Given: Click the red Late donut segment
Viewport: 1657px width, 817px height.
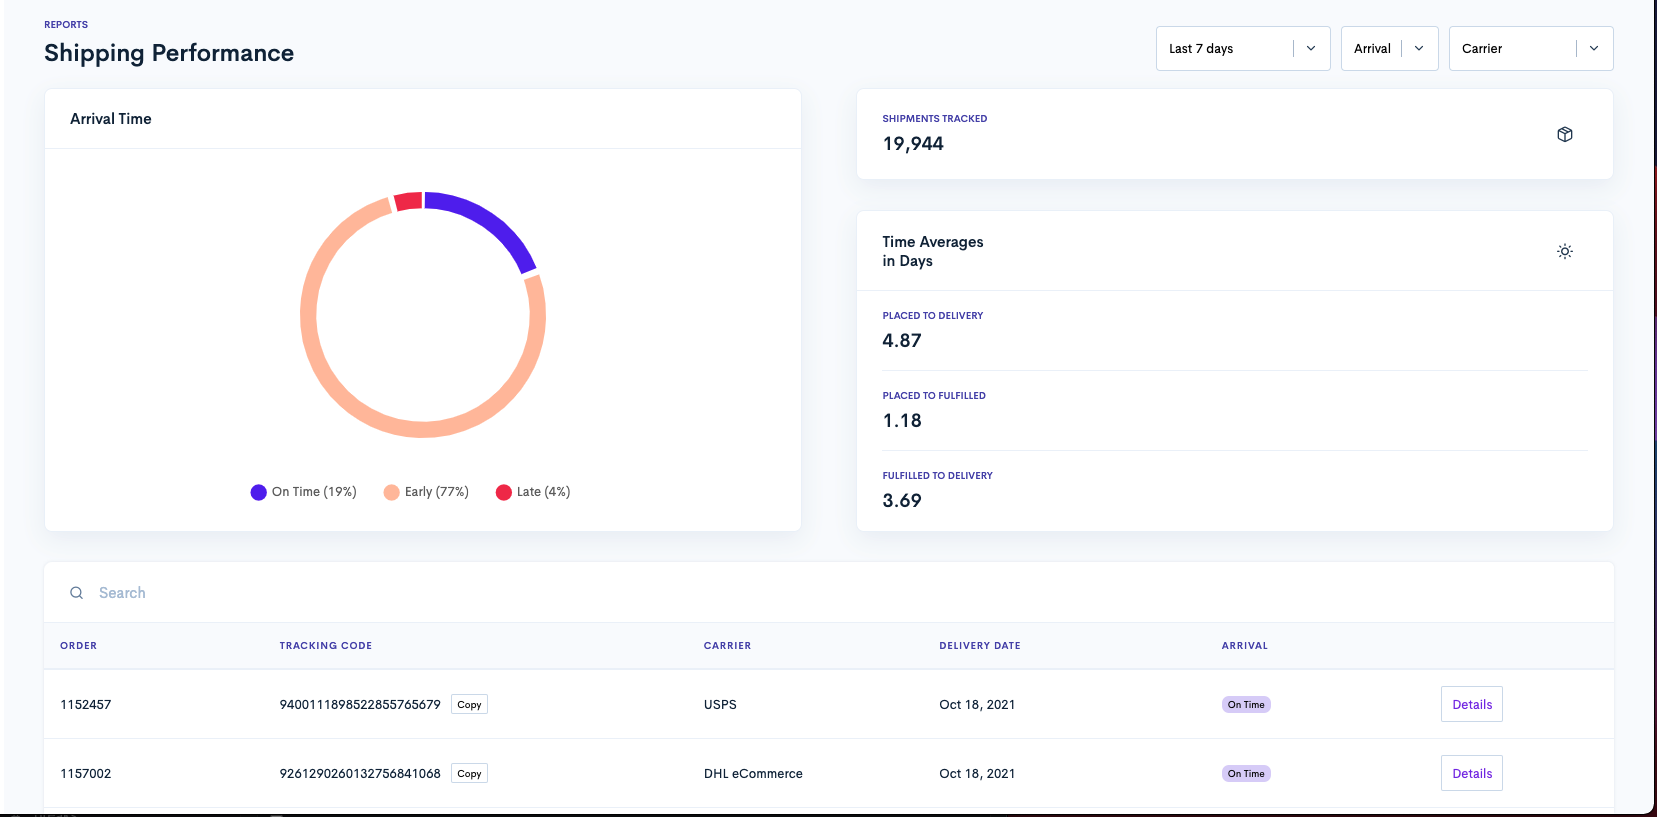Looking at the screenshot, I should (x=408, y=201).
